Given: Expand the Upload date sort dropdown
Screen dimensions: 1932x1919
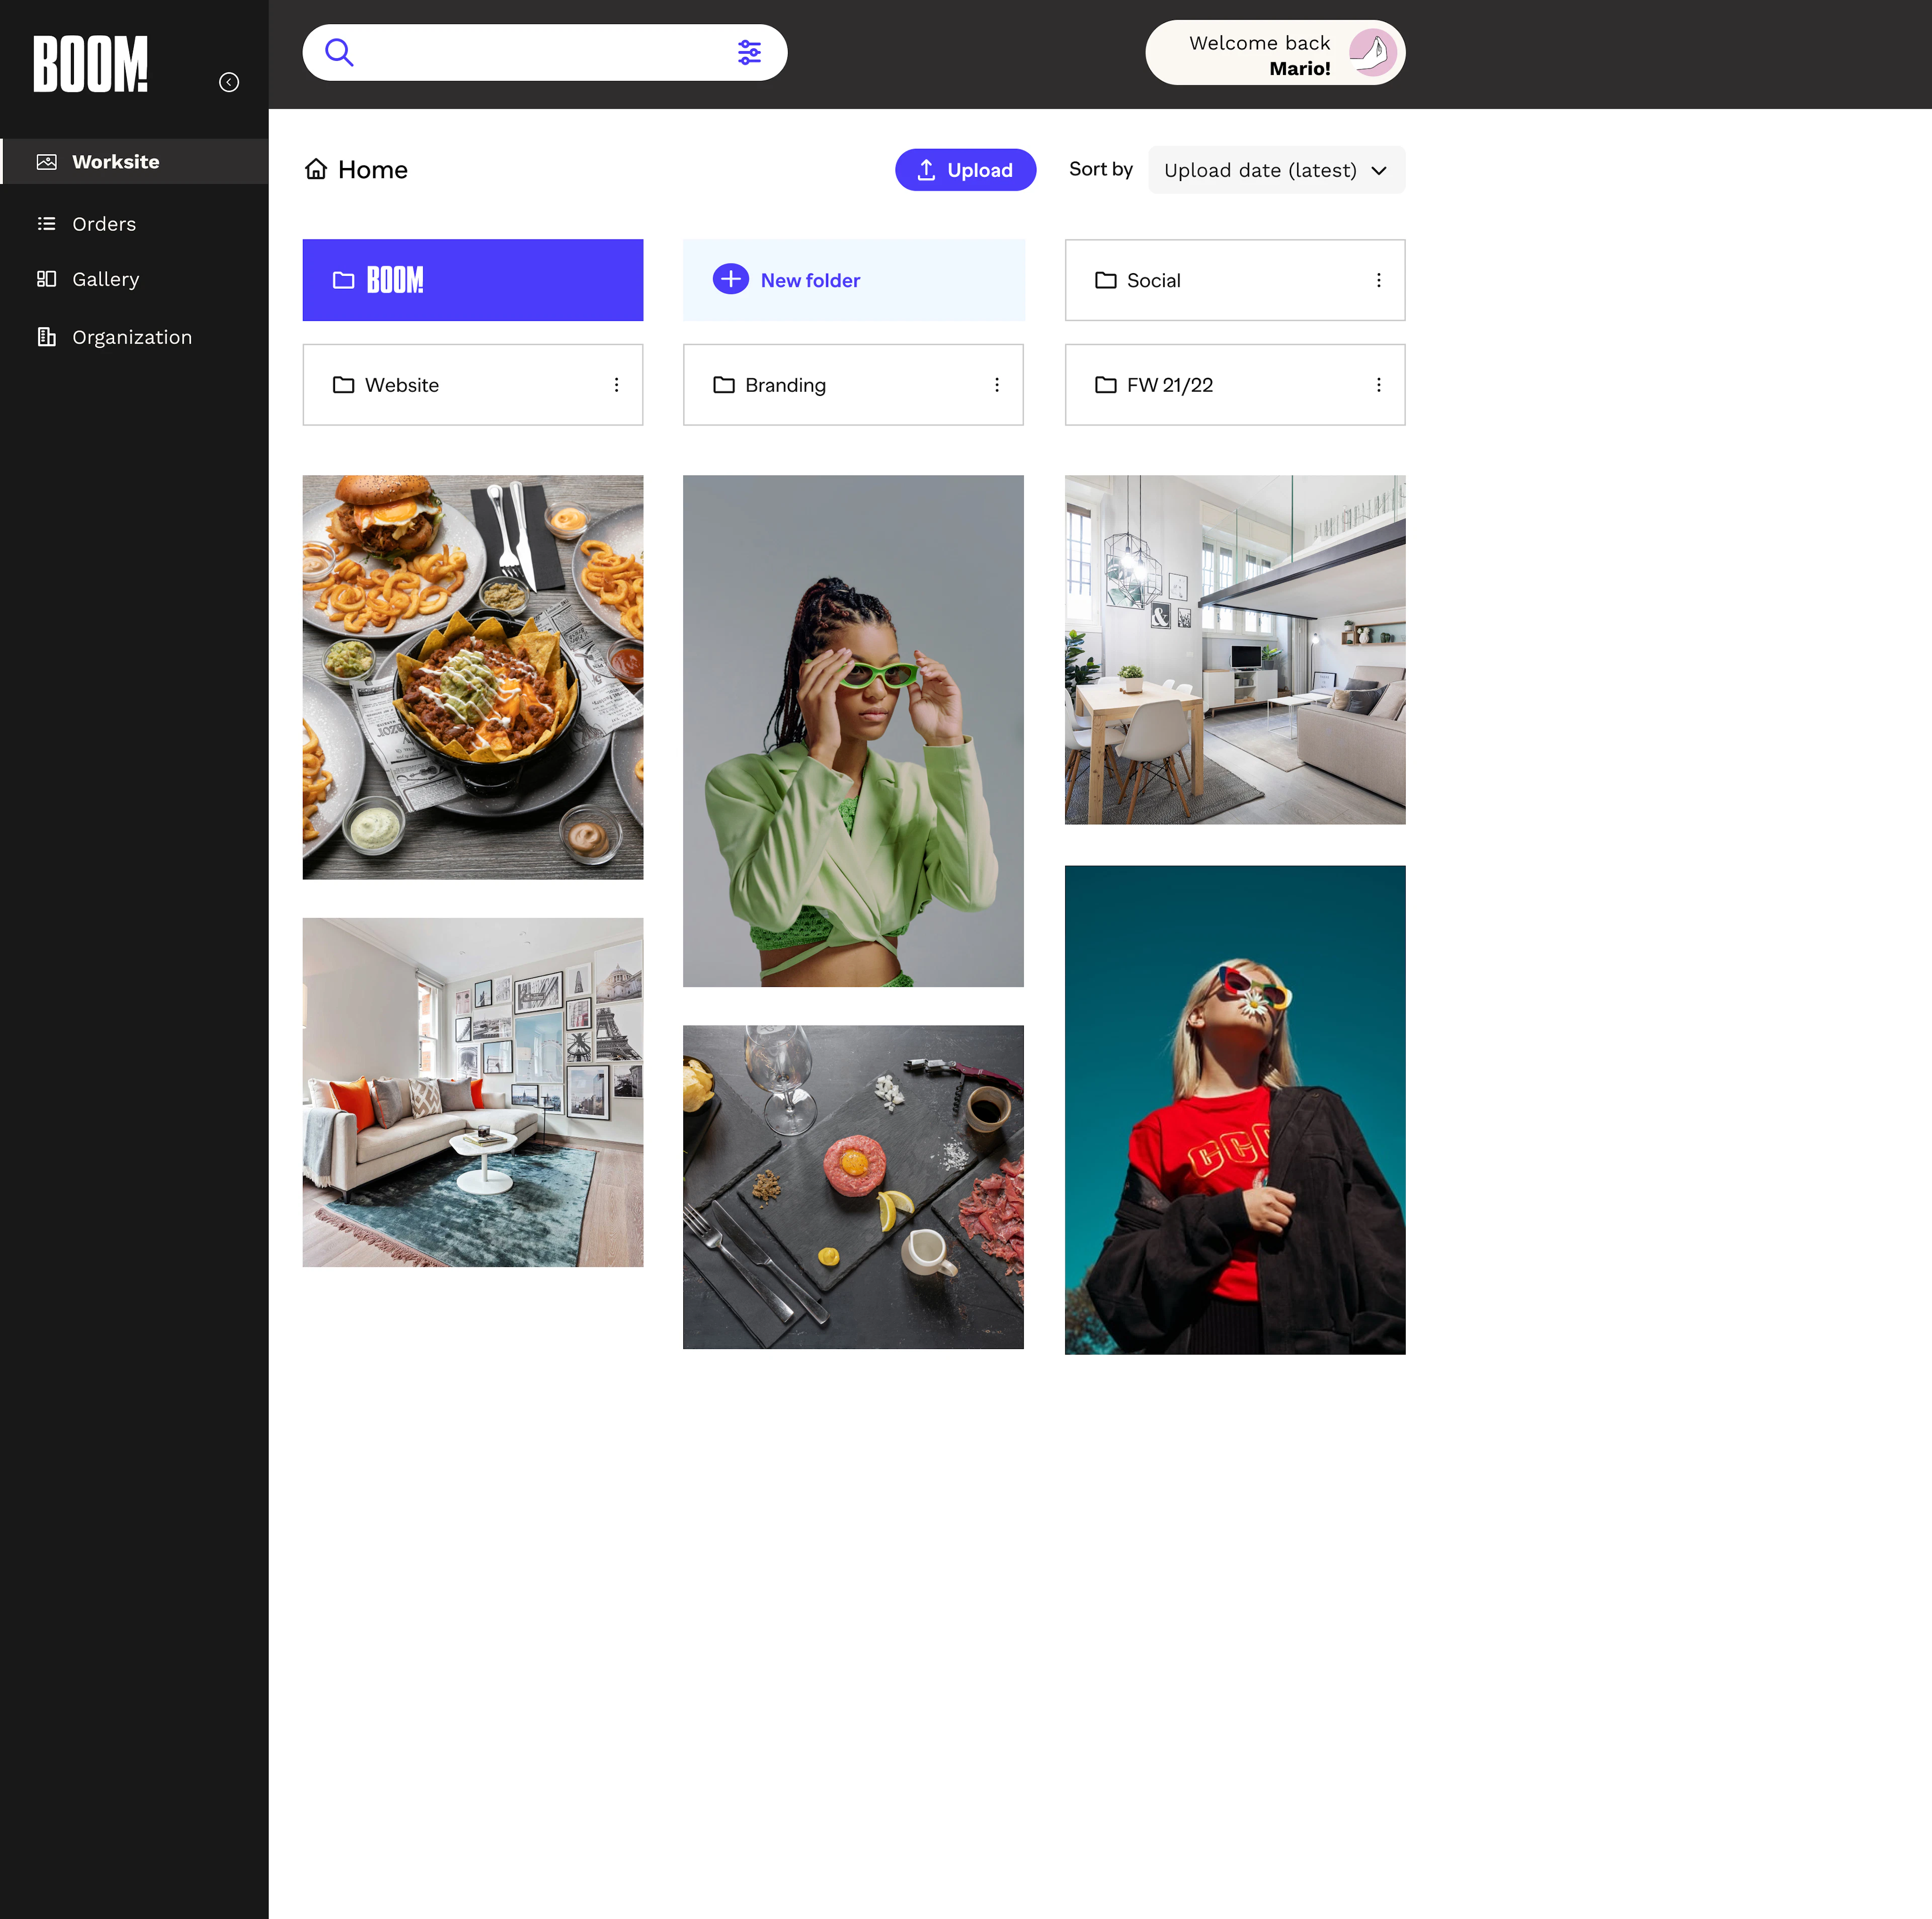Looking at the screenshot, I should pyautogui.click(x=1276, y=170).
